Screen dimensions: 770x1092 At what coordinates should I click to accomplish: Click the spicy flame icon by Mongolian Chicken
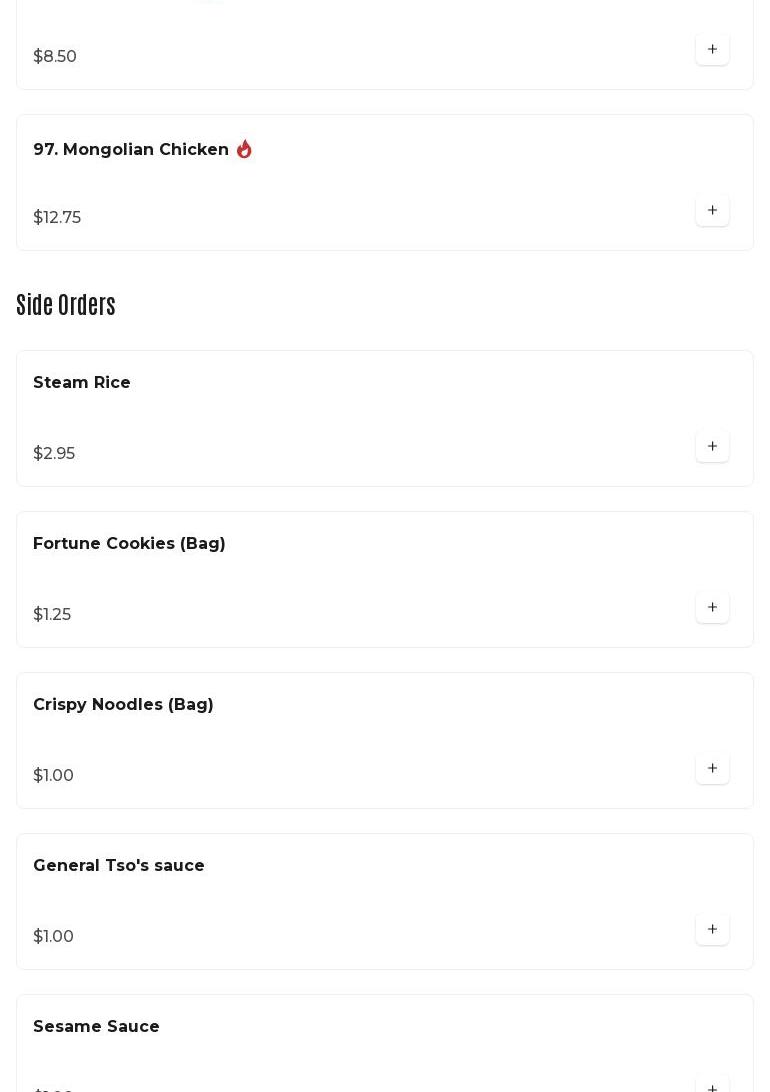pos(244,149)
